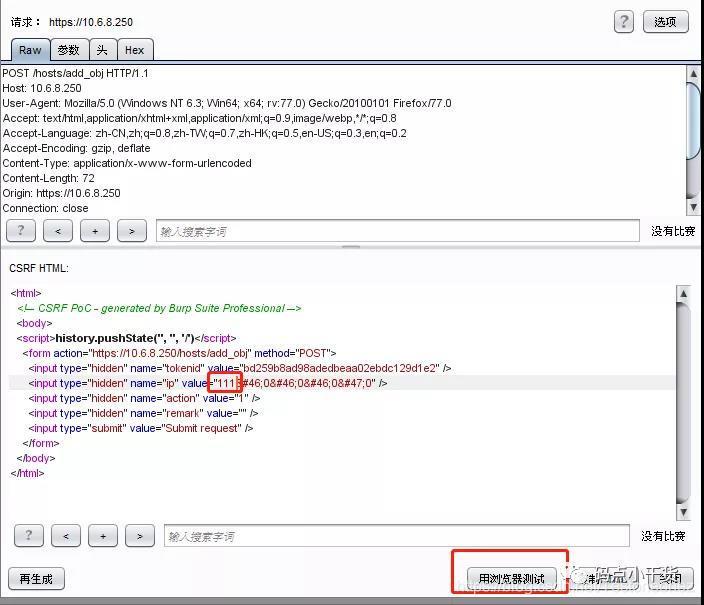The image size is (704, 605).
Task: Click the CSRF HTML scrollbar up arrow
Action: (x=683, y=293)
